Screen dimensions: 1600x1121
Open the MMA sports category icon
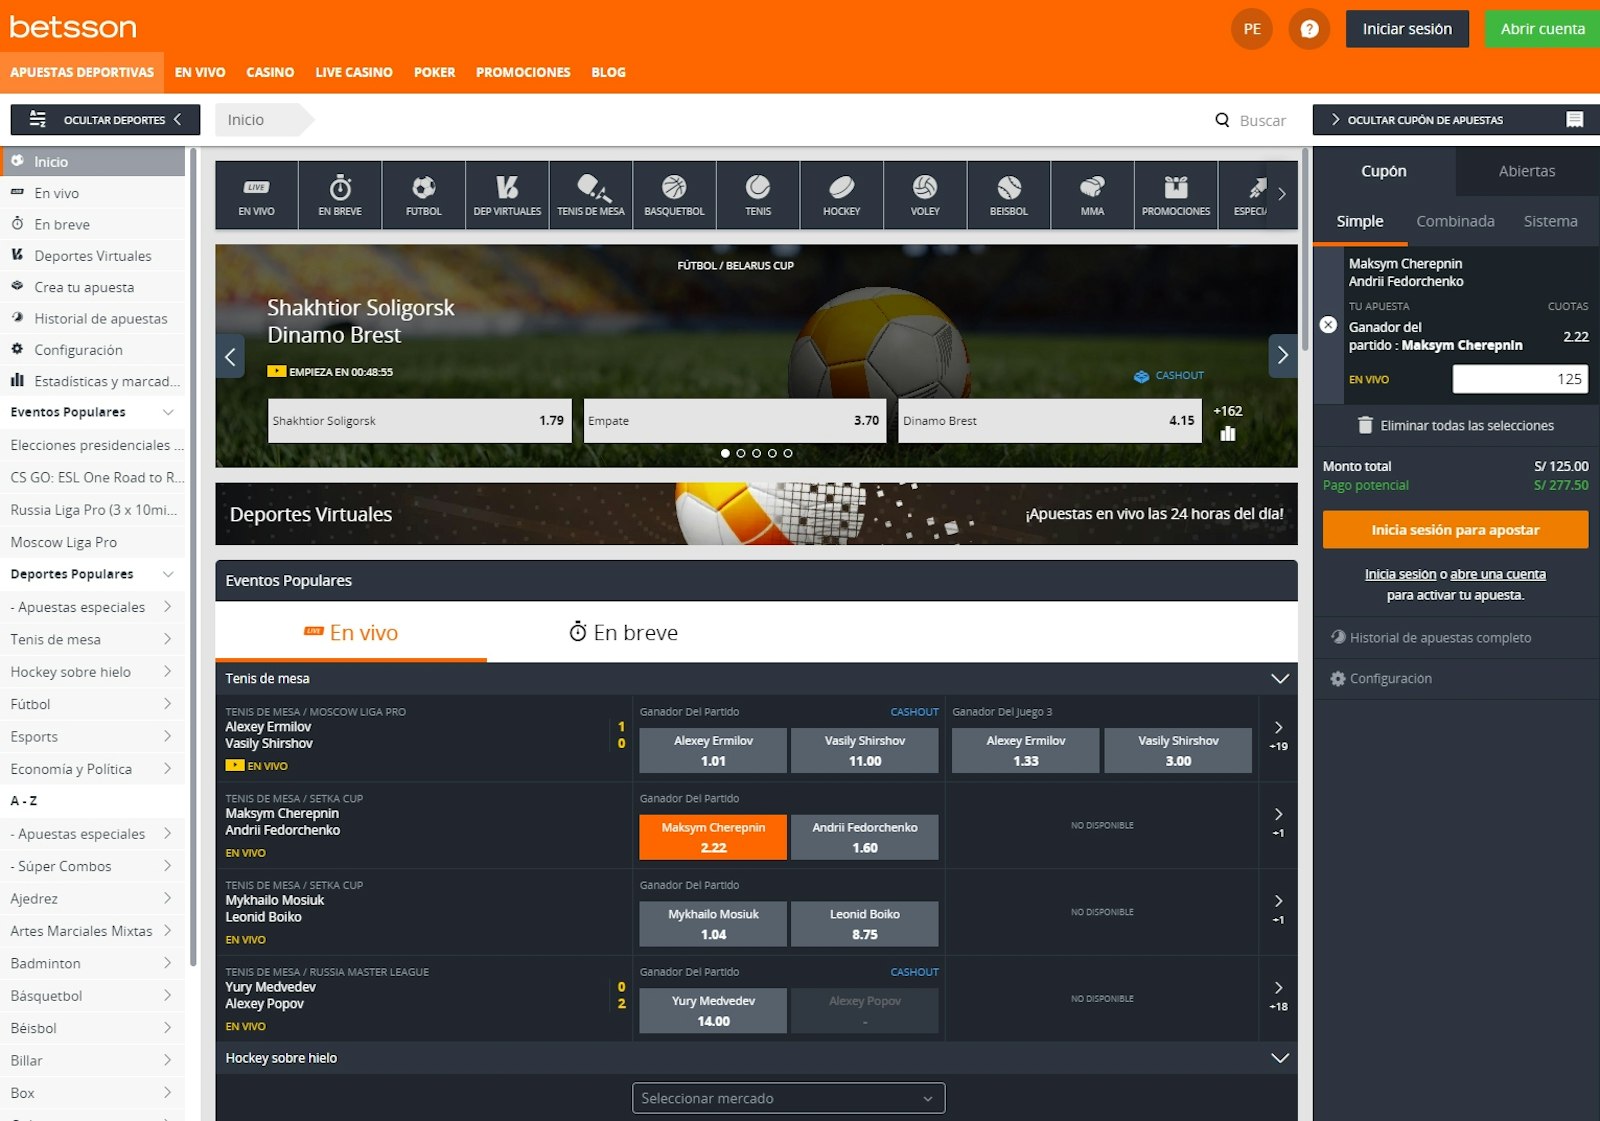point(1091,194)
